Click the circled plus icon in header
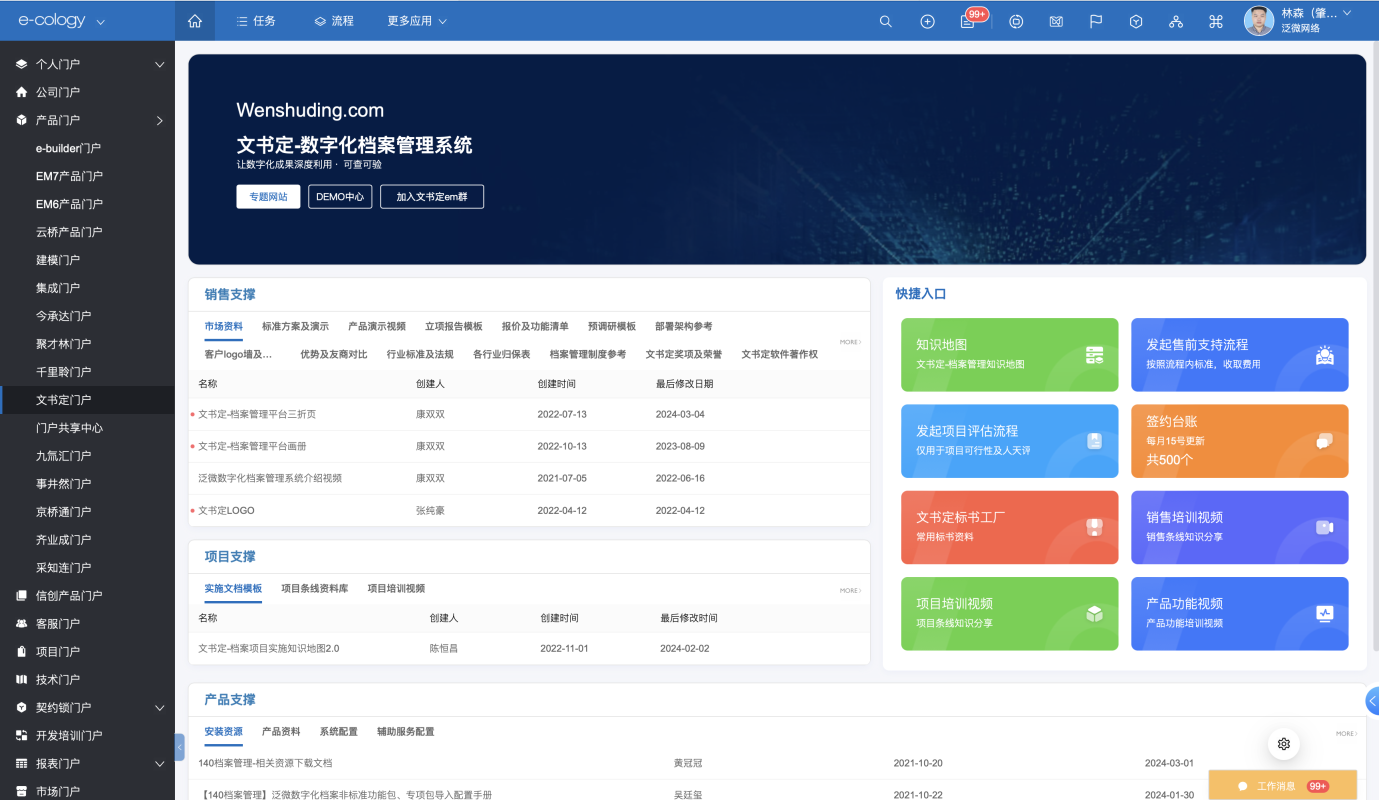Image resolution: width=1379 pixels, height=800 pixels. pos(927,21)
